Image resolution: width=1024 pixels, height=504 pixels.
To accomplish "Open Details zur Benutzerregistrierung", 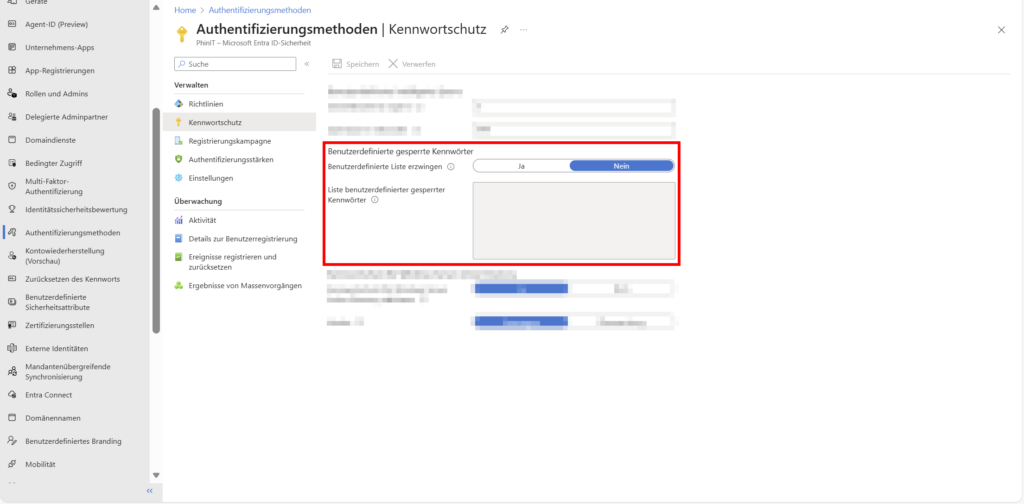I will pyautogui.click(x=242, y=238).
